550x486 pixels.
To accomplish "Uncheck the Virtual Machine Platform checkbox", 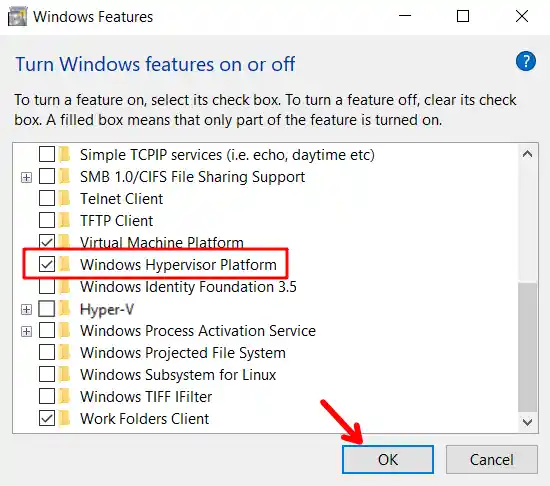I will coord(47,242).
